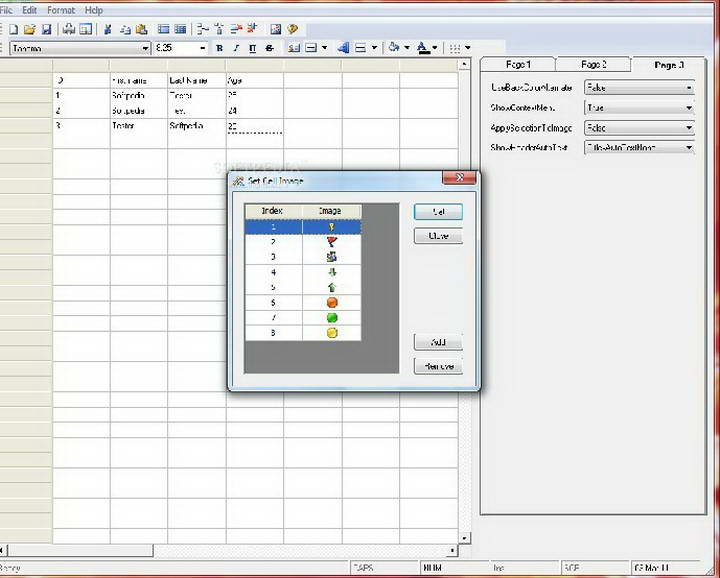Toggle Italic formatting
720x578 pixels.
(x=236, y=48)
